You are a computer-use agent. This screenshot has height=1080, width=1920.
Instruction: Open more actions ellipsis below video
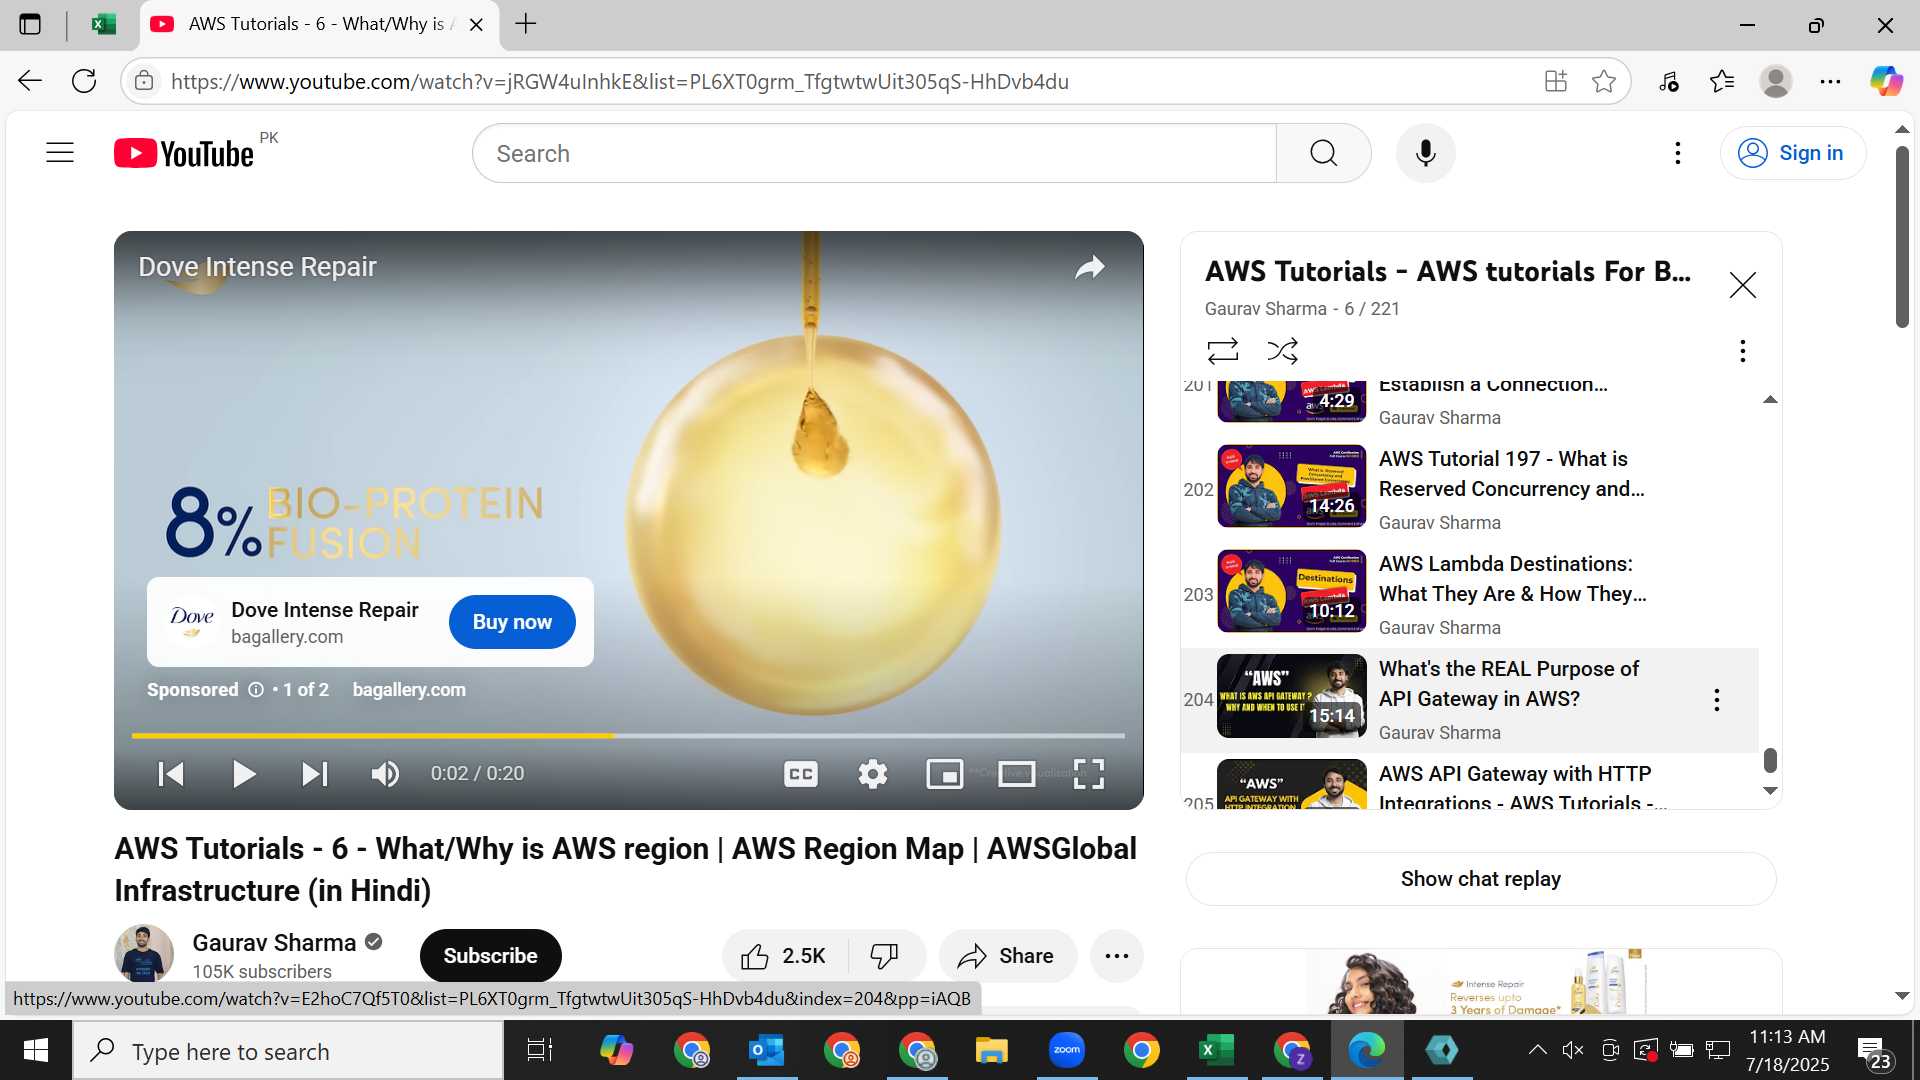pos(1116,956)
